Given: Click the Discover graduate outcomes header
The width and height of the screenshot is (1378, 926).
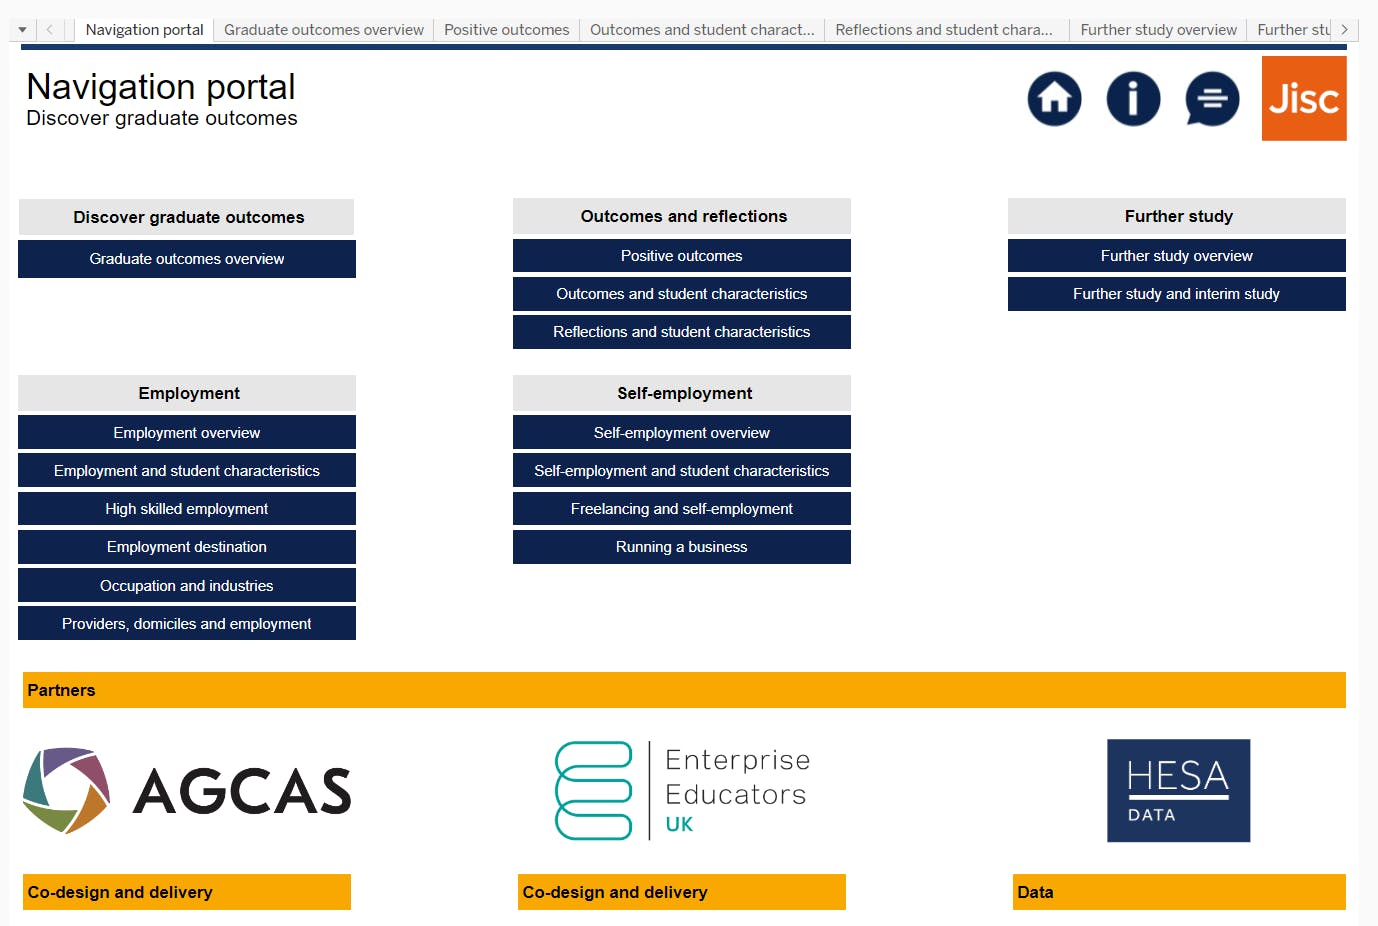Looking at the screenshot, I should tap(187, 217).
